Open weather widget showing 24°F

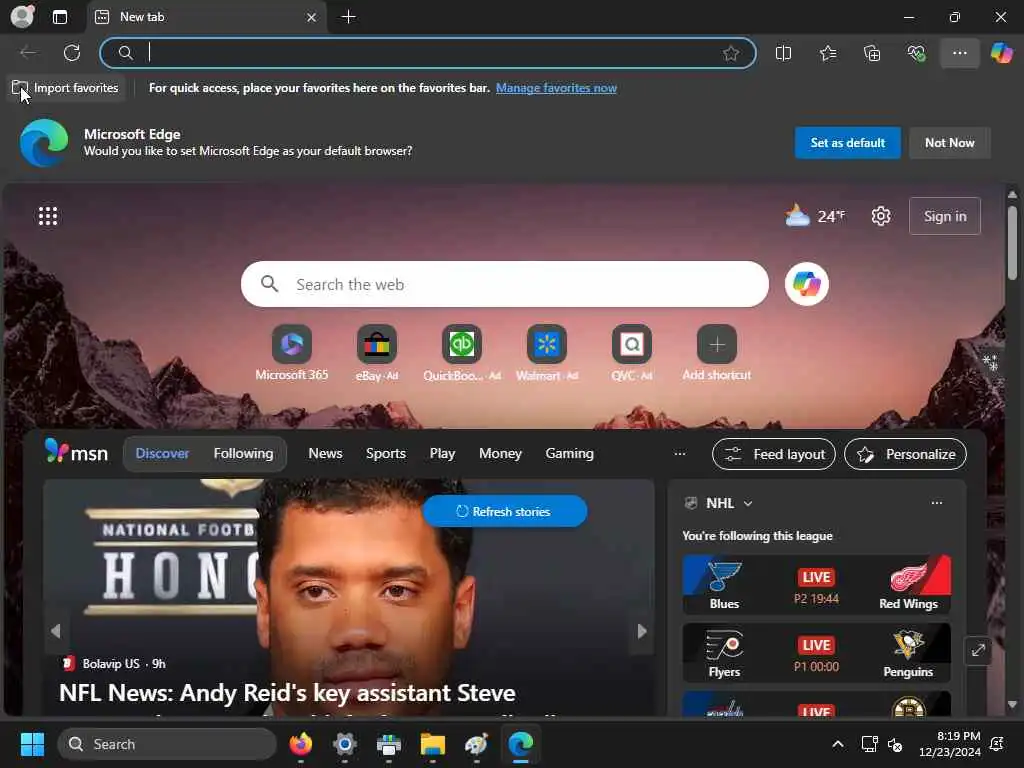coord(814,216)
